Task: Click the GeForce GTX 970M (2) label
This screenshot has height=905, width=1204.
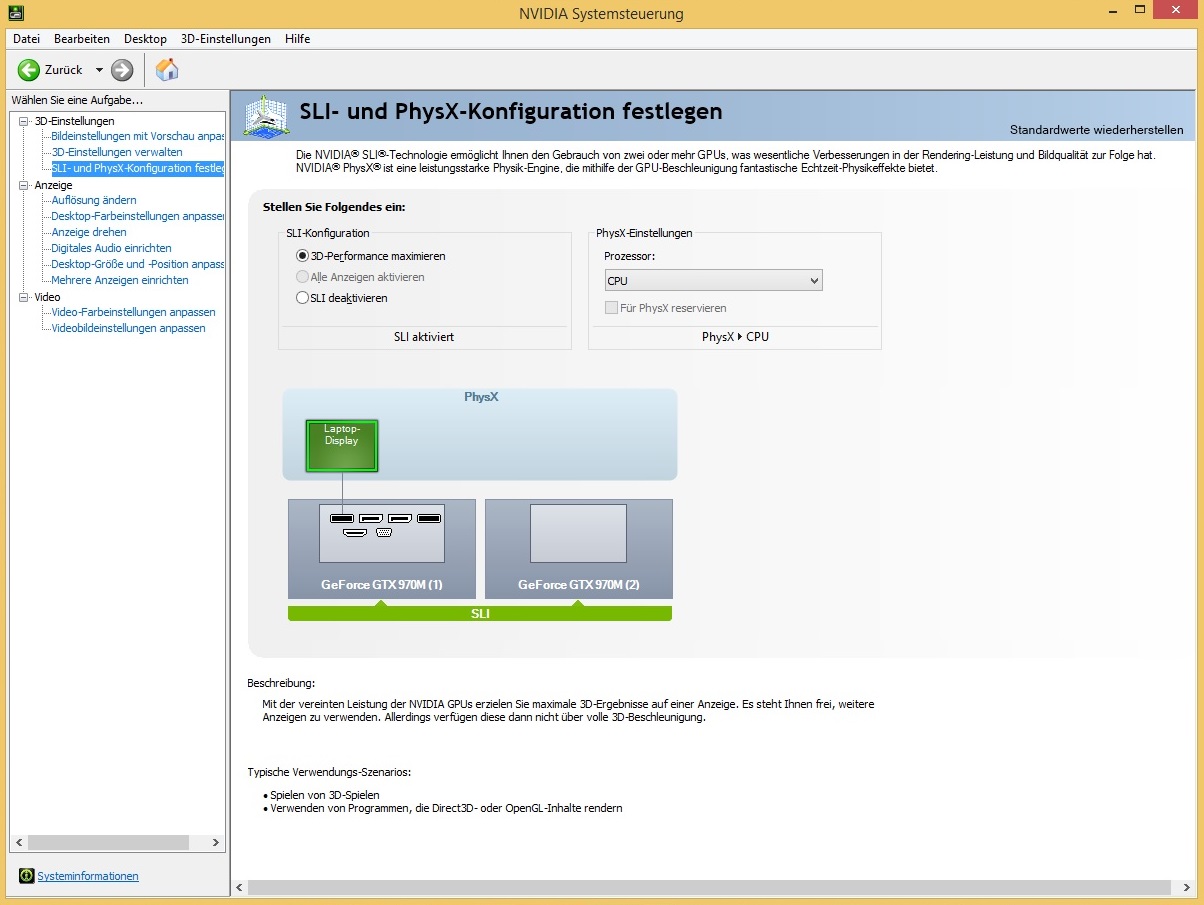Action: click(579, 584)
